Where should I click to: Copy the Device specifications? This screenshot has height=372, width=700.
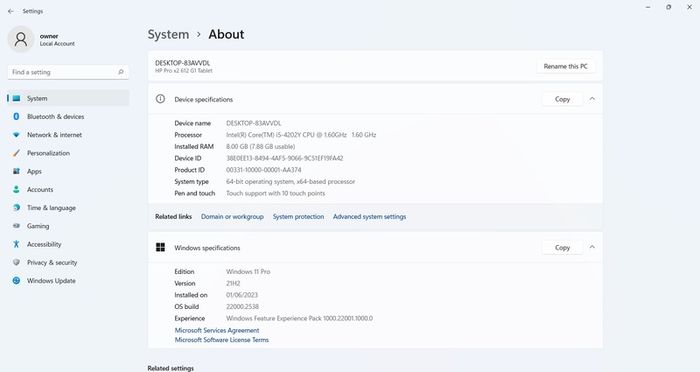[562, 99]
